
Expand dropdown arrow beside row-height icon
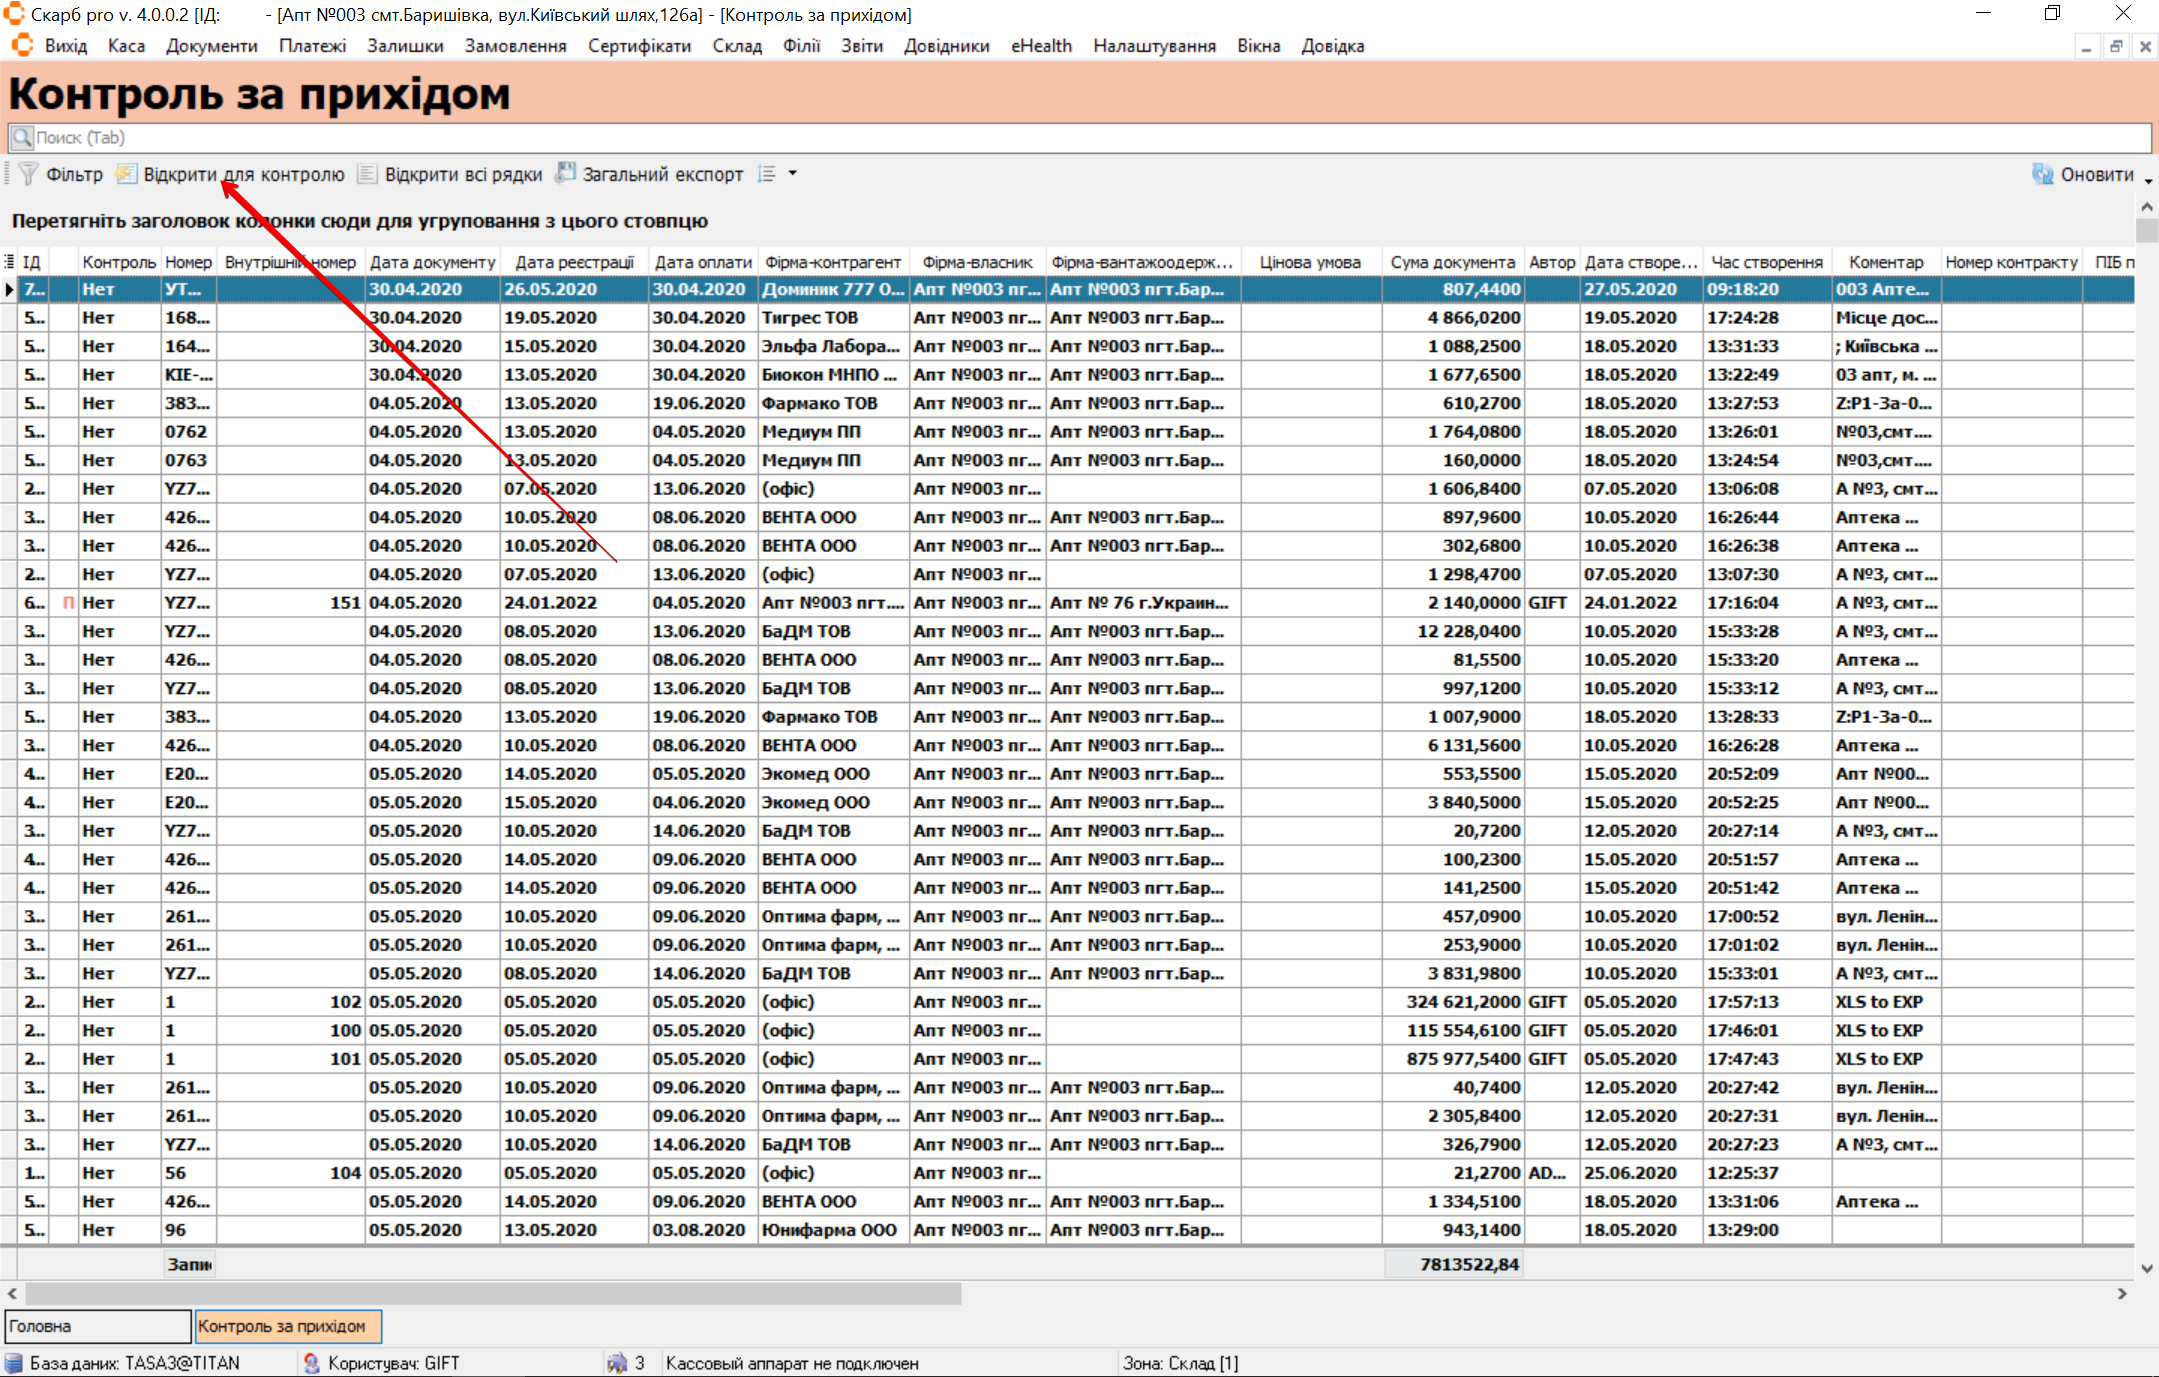click(x=793, y=174)
